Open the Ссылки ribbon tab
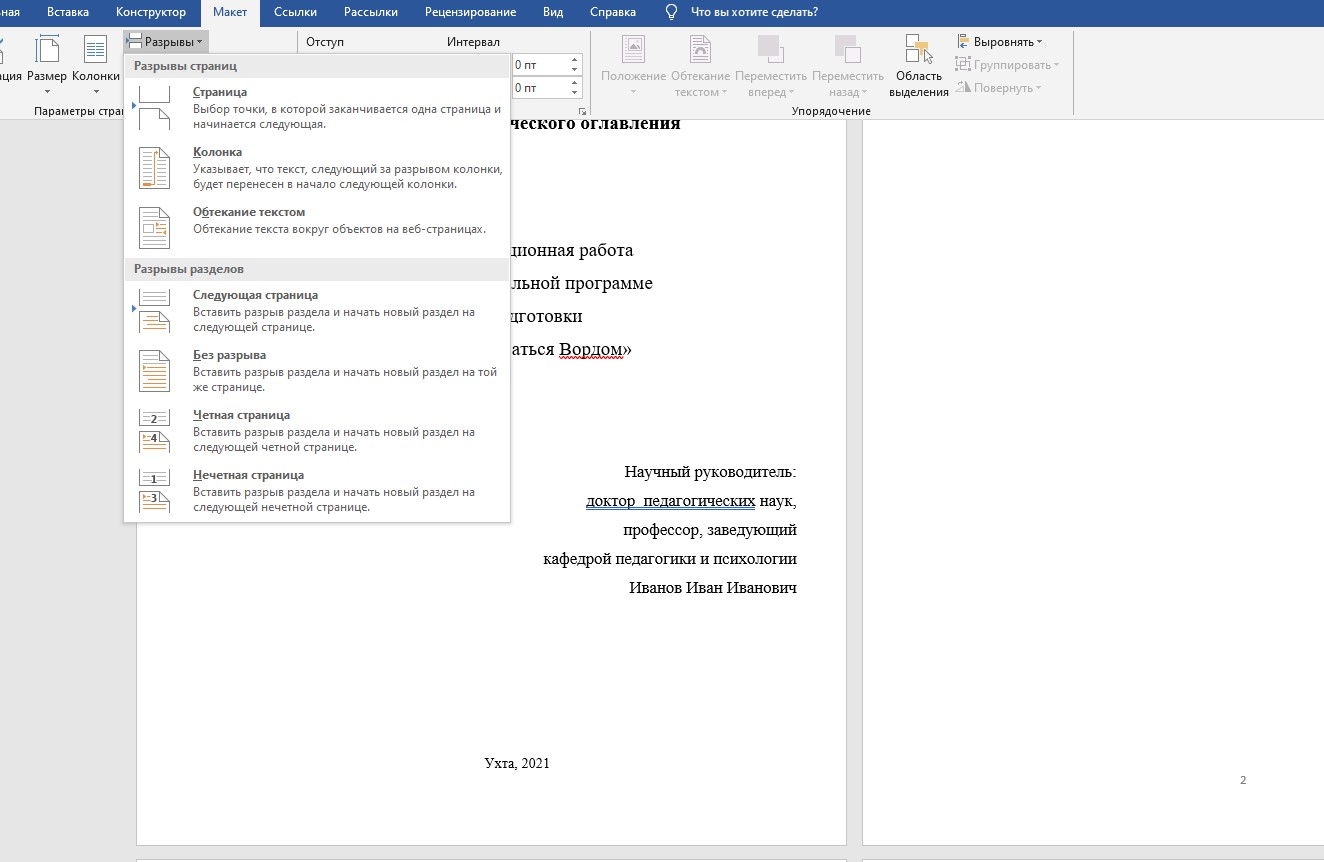Screen dimensions: 1324x862 point(296,12)
